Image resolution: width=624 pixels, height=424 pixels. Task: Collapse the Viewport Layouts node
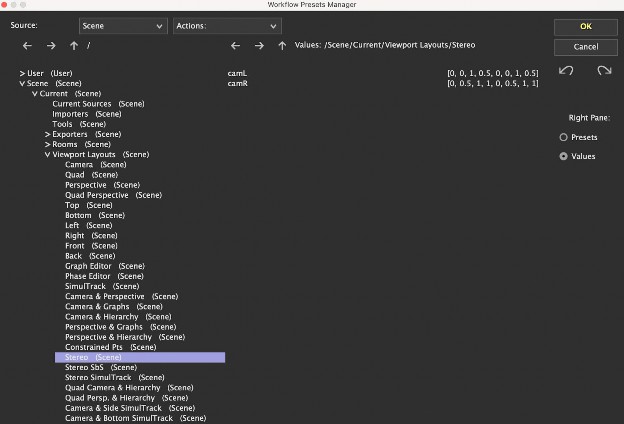(47, 155)
